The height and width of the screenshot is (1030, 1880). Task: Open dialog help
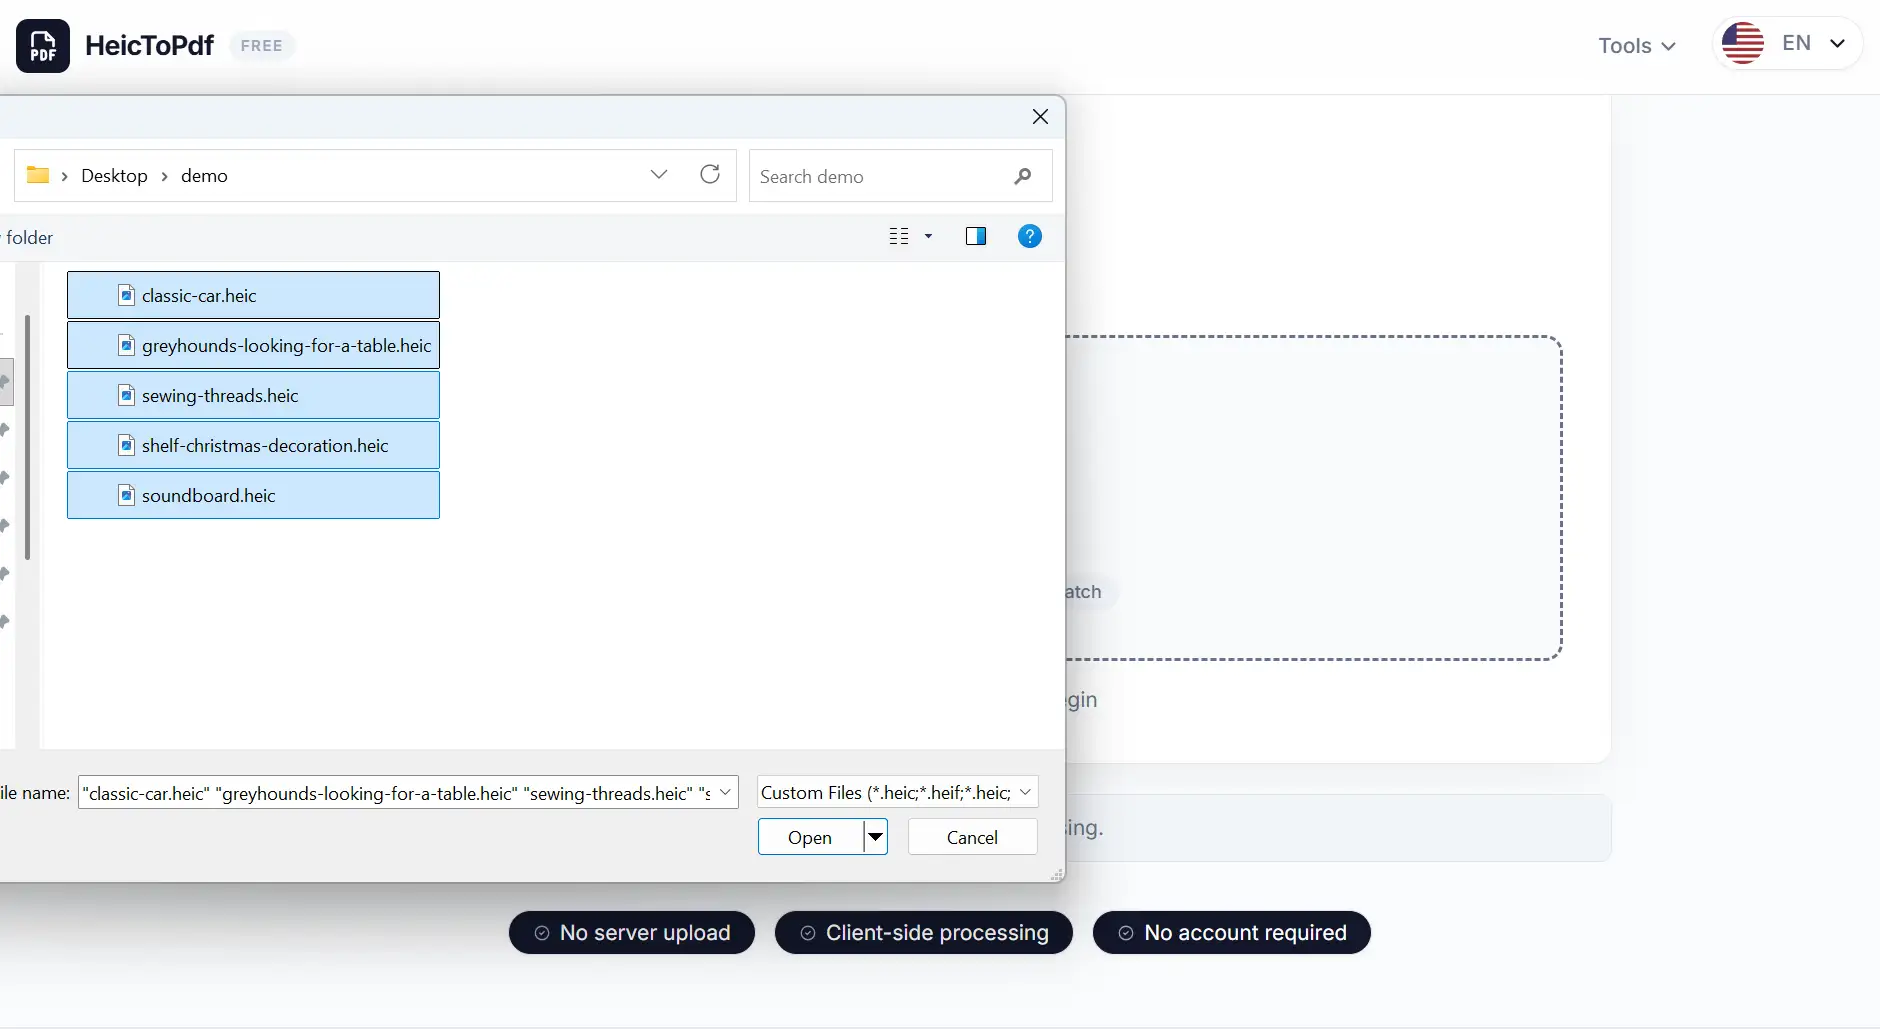1030,236
